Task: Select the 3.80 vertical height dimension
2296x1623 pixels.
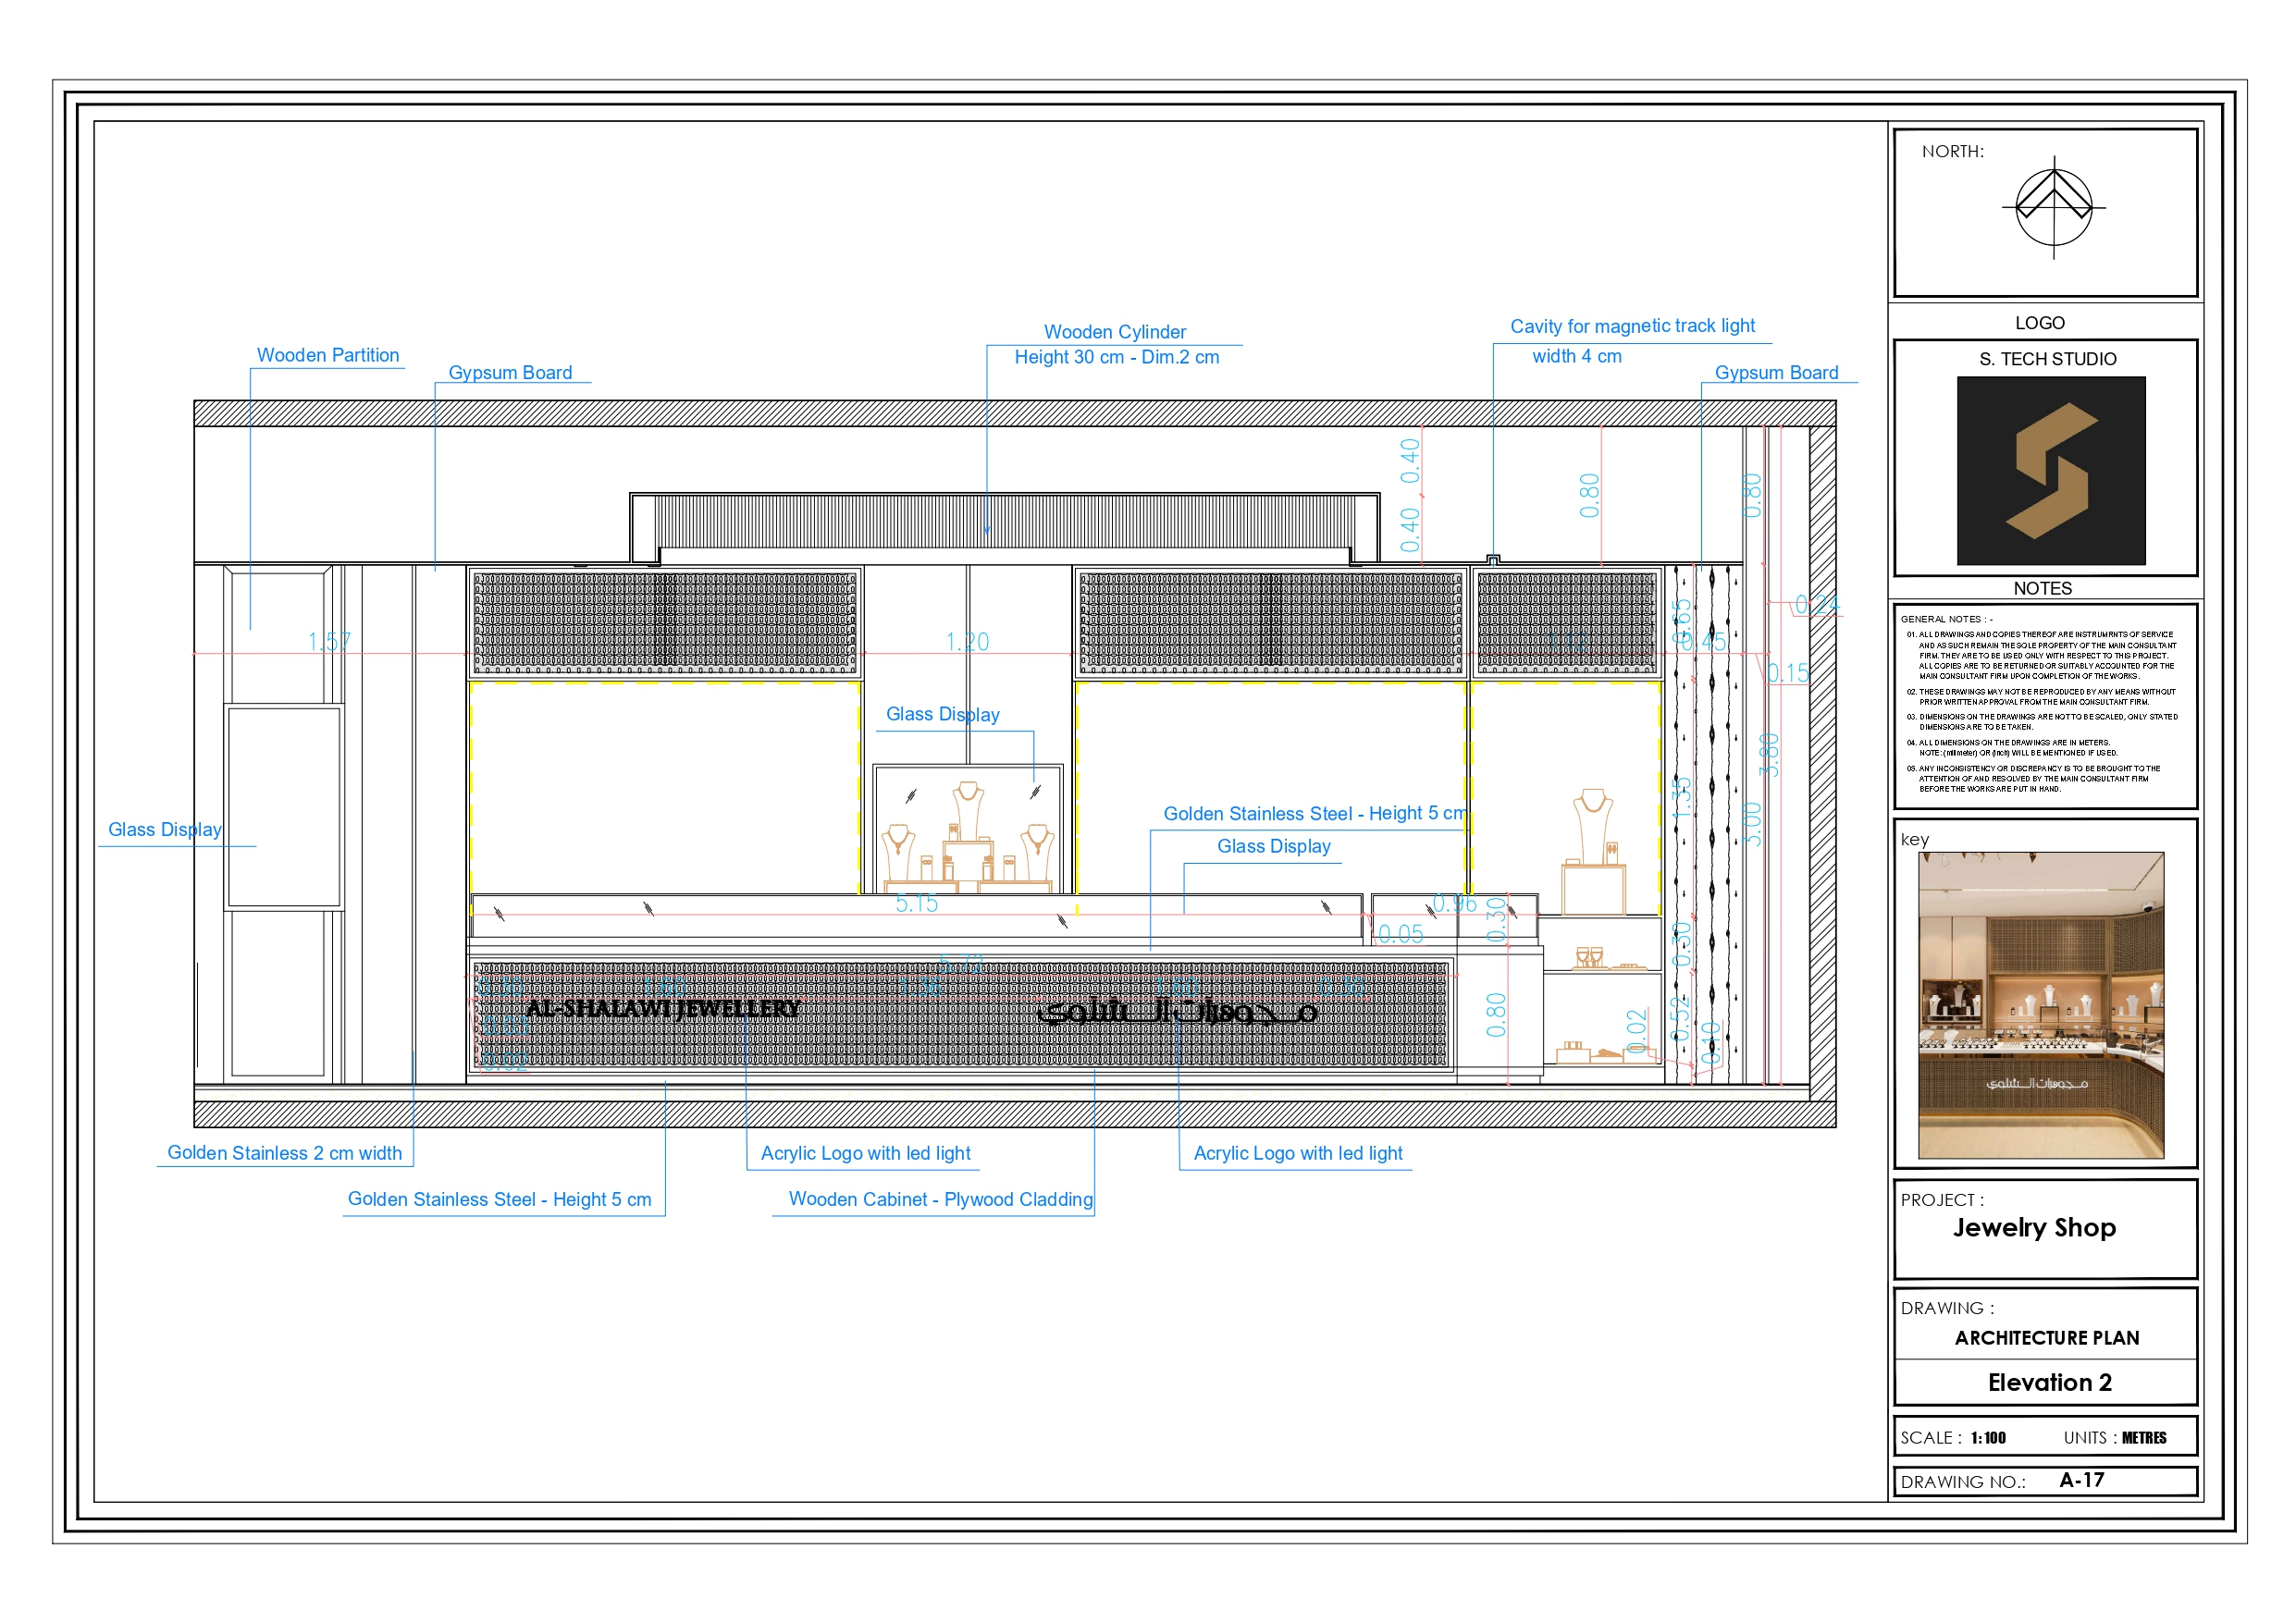Action: (x=1769, y=755)
